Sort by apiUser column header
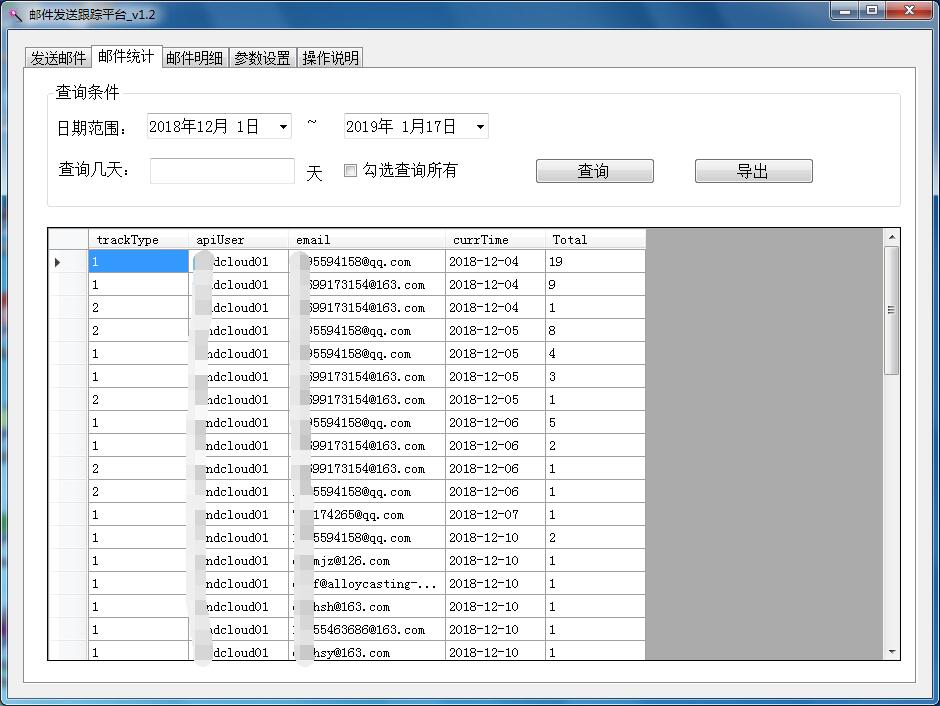The image size is (940, 706). click(239, 240)
